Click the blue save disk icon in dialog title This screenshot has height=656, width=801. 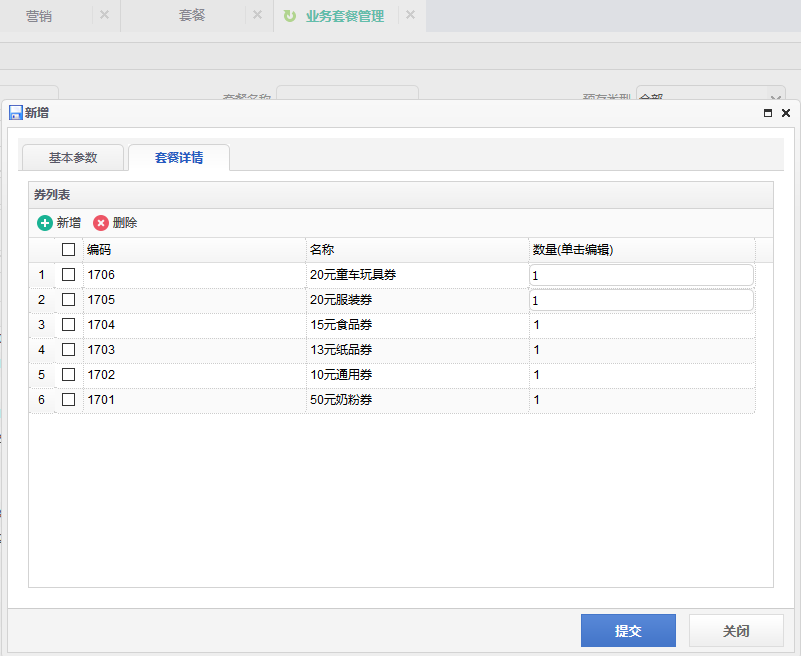(x=16, y=113)
